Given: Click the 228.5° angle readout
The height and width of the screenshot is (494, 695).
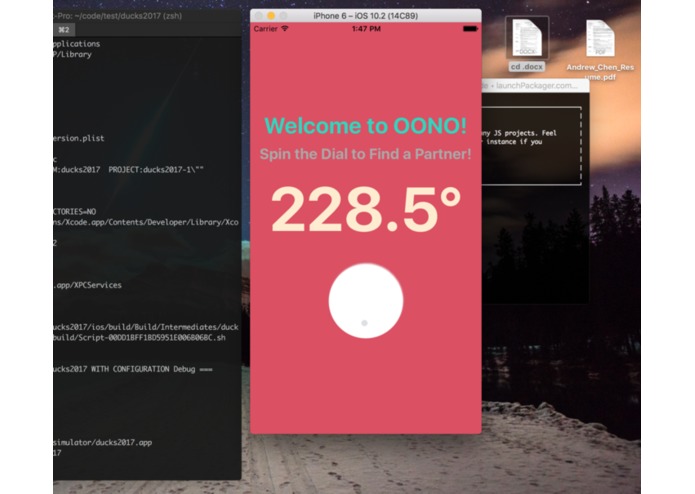Looking at the screenshot, I should point(366,209).
